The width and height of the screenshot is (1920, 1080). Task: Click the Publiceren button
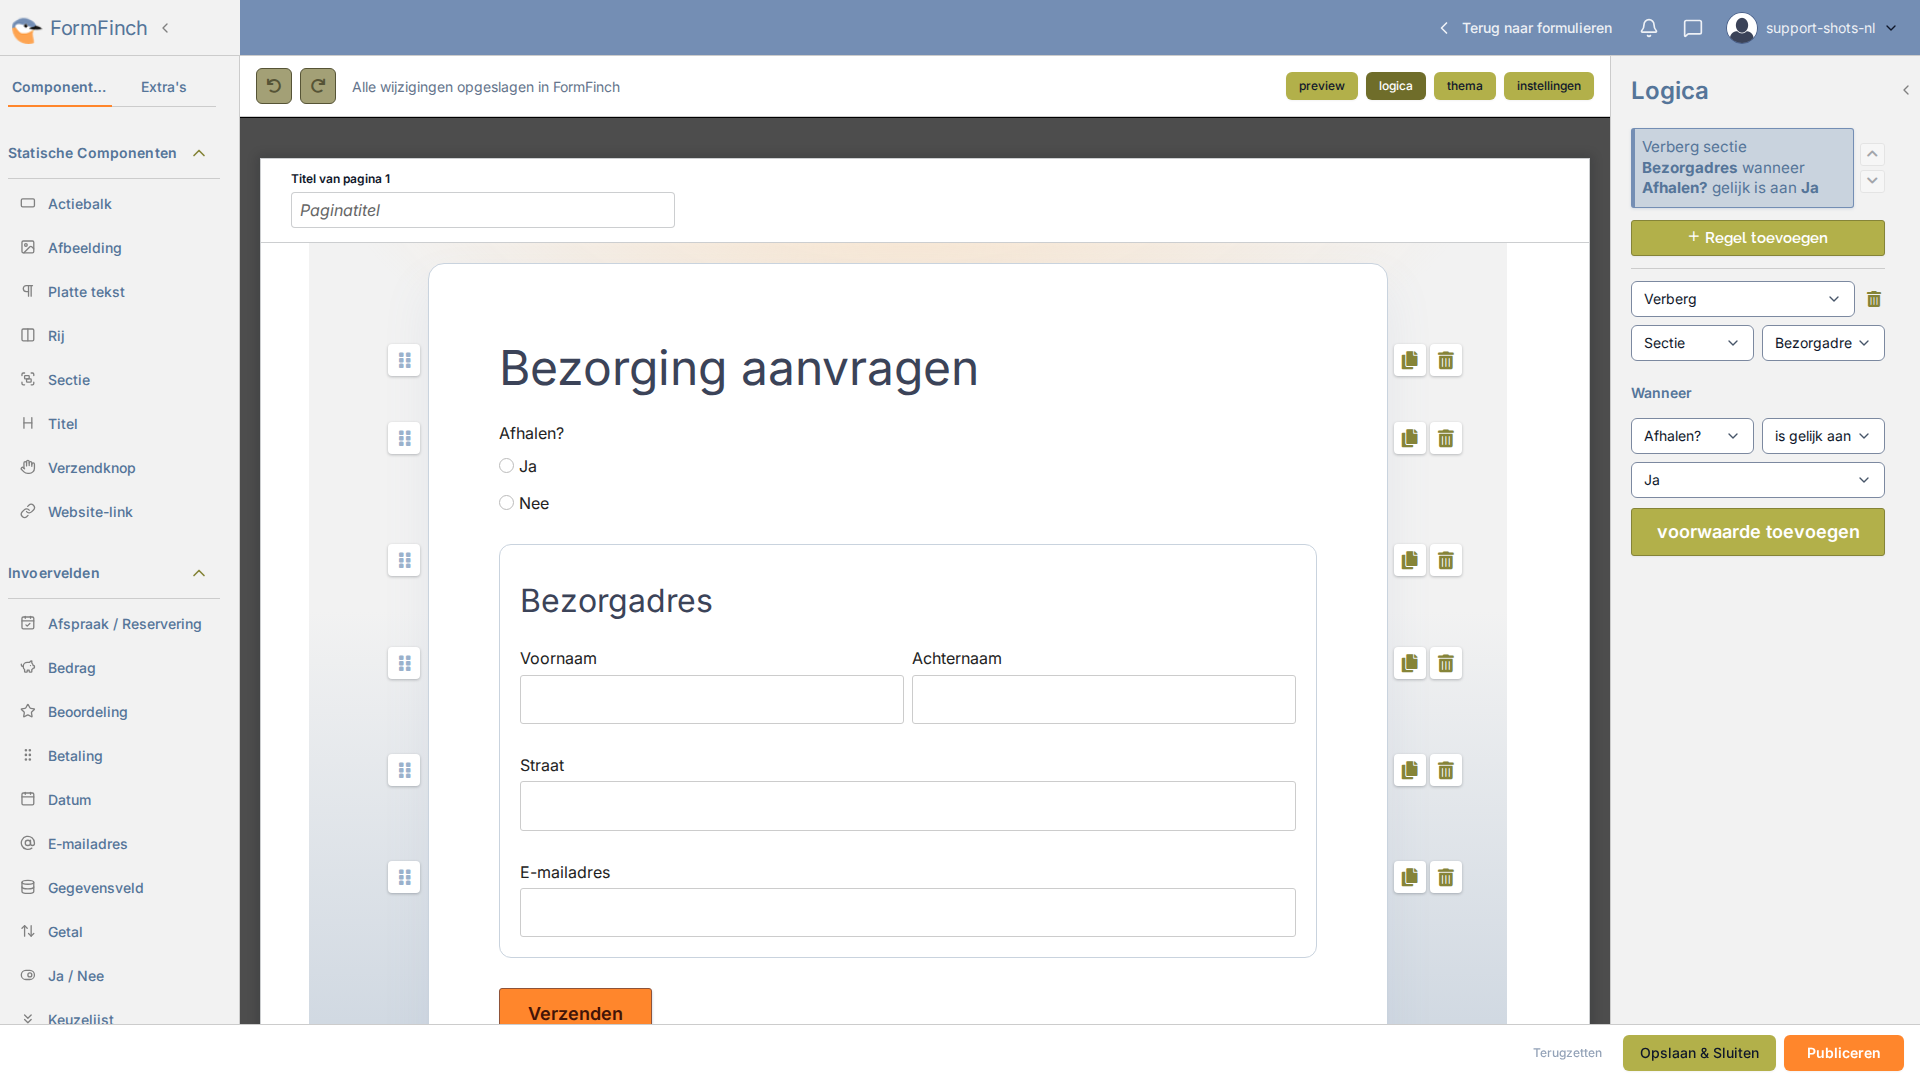pyautogui.click(x=1843, y=1053)
